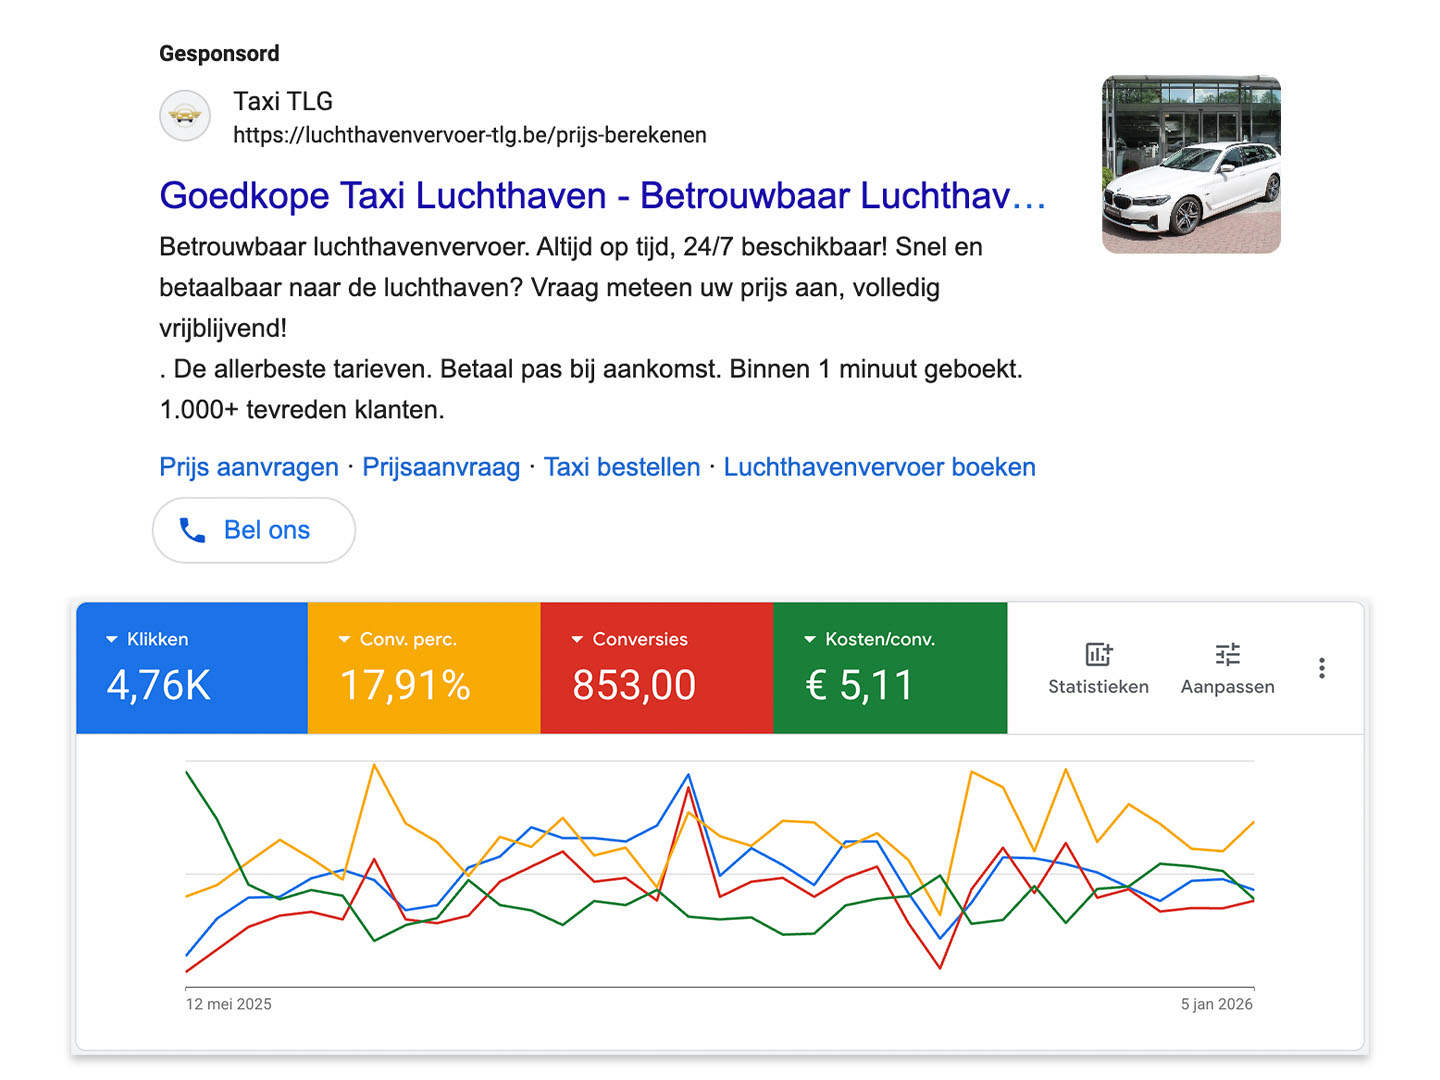Expand the Klikken metric dropdown arrow
The width and height of the screenshot is (1440, 1080).
tap(112, 640)
